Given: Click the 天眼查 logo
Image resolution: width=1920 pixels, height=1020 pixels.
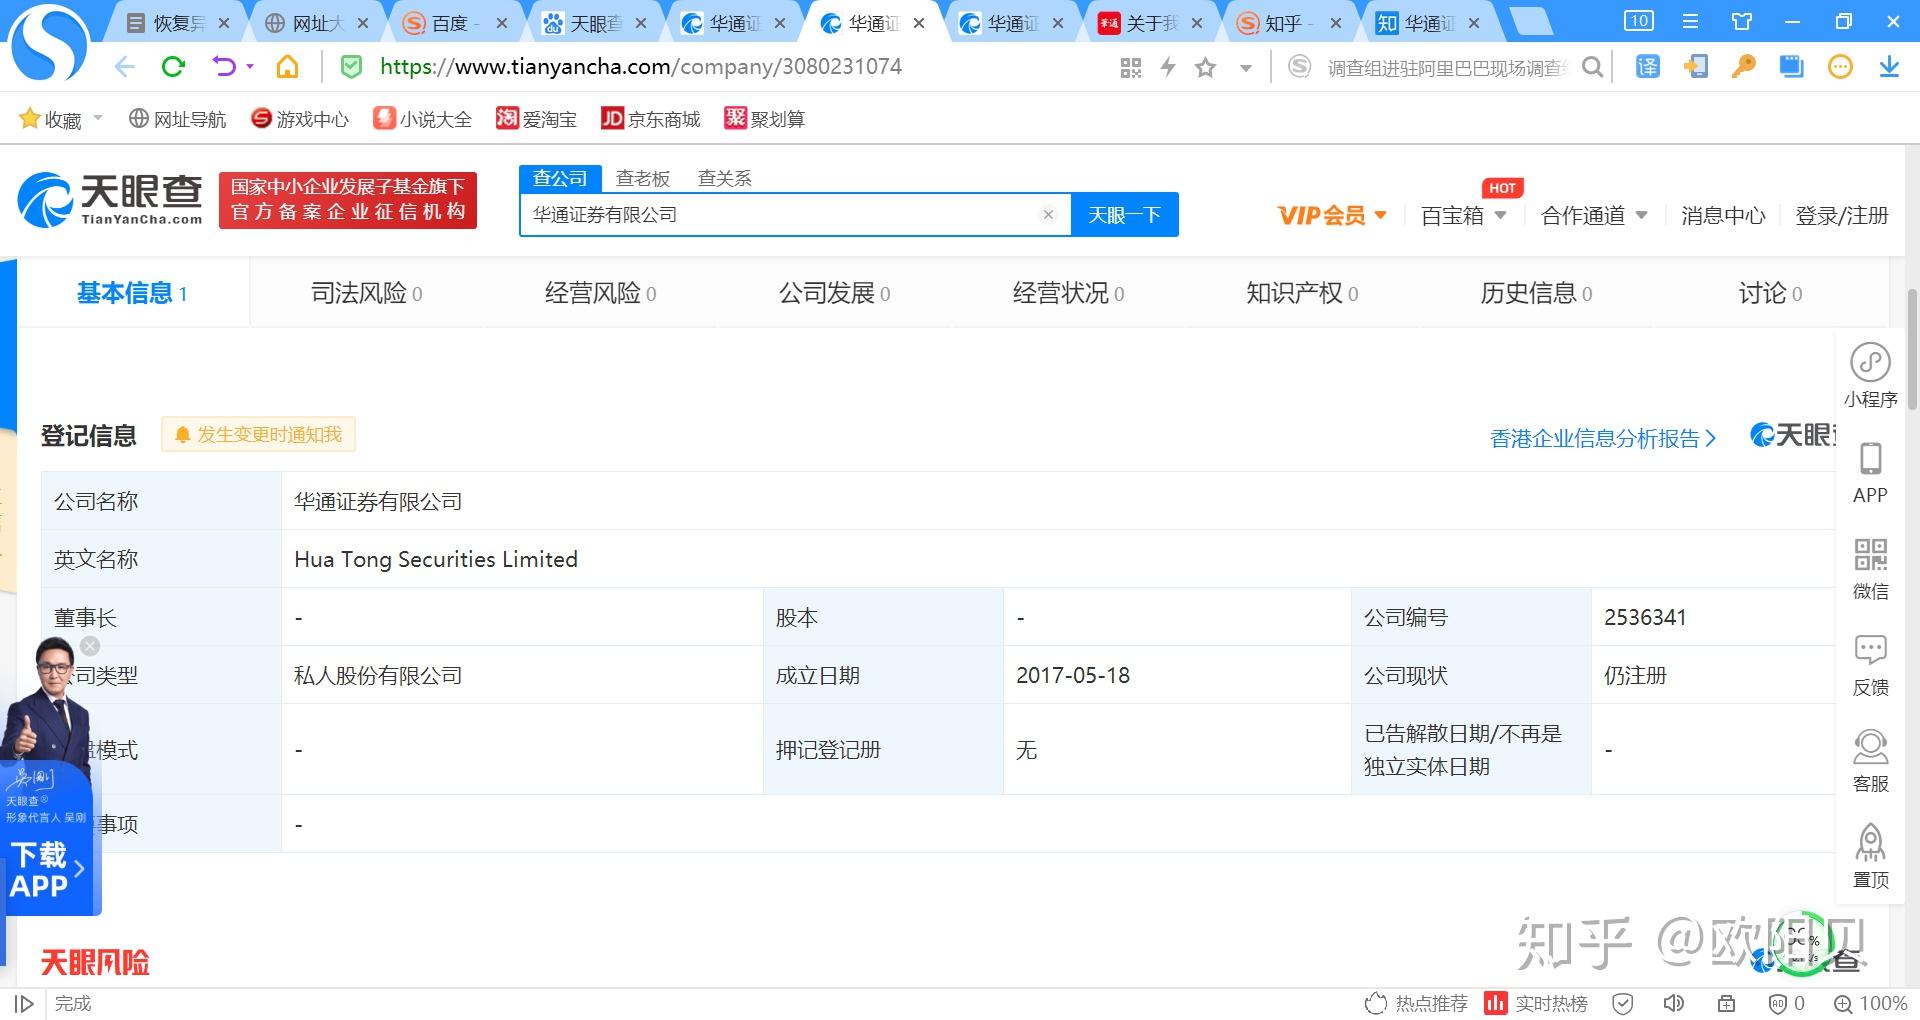Looking at the screenshot, I should [x=110, y=199].
